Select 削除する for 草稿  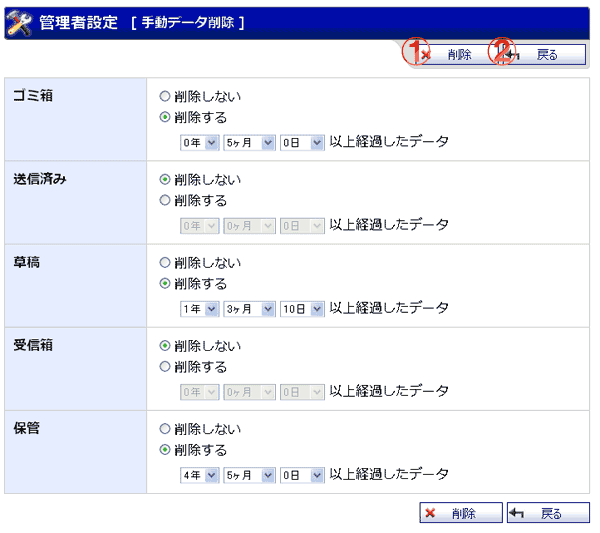pyautogui.click(x=165, y=283)
